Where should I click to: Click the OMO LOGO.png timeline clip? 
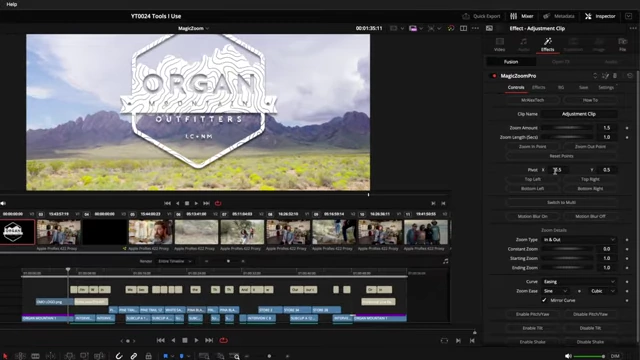[x=55, y=302]
